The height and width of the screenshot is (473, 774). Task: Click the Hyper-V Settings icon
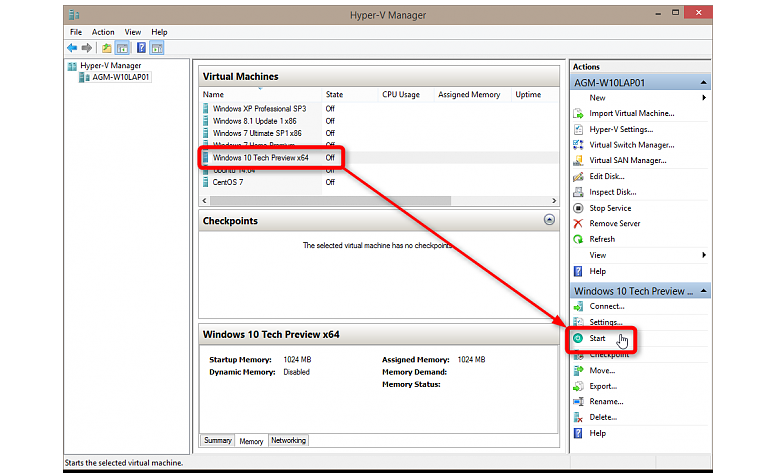point(578,129)
